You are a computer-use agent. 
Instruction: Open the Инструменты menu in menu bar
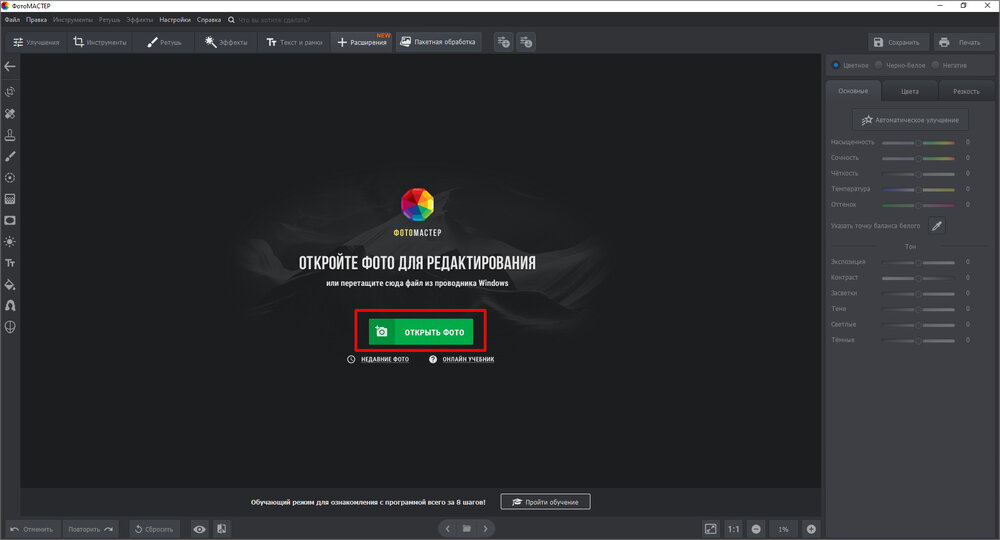click(x=72, y=20)
